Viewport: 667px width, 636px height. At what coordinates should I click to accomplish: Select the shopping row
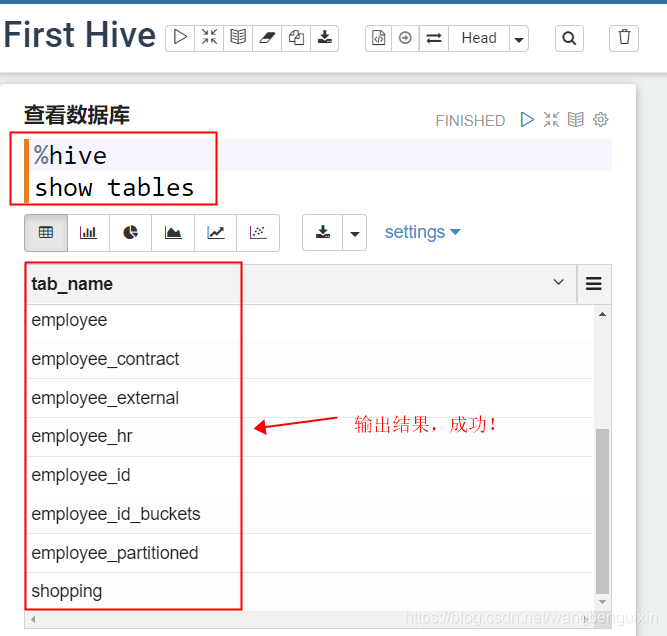tap(310, 591)
